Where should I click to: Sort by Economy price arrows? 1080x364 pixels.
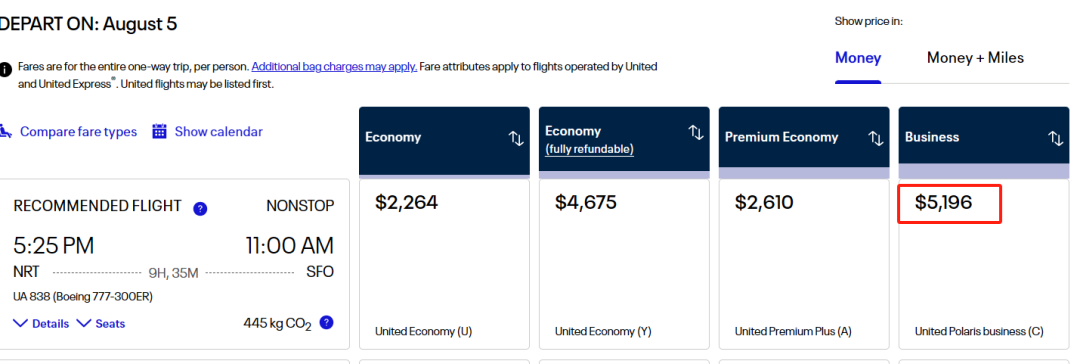516,138
